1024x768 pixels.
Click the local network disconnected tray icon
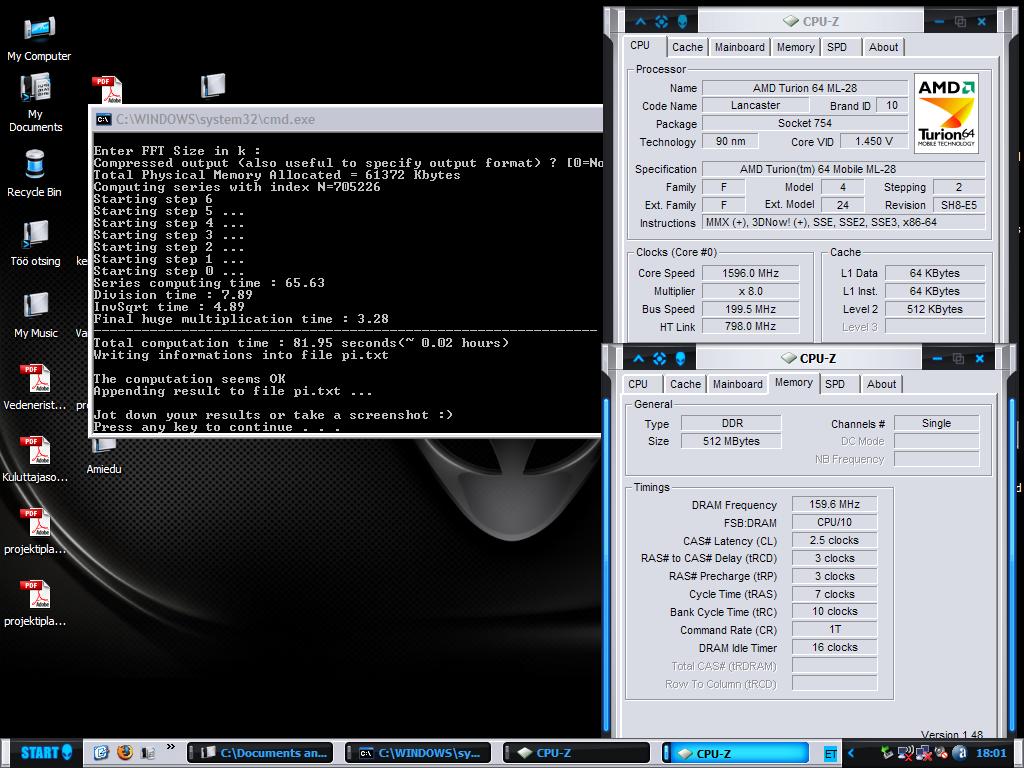point(923,753)
